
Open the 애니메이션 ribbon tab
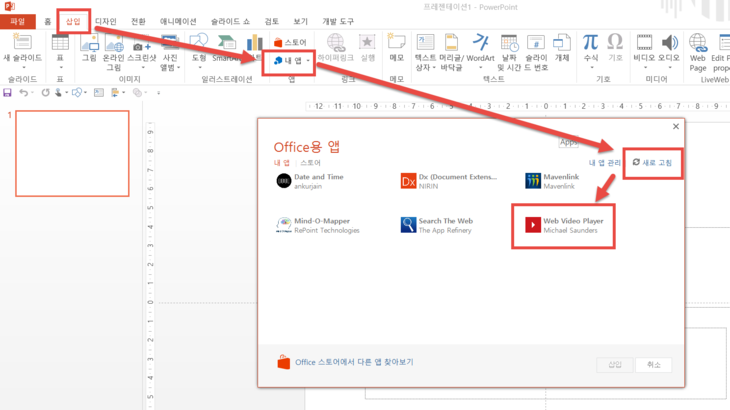(x=178, y=21)
